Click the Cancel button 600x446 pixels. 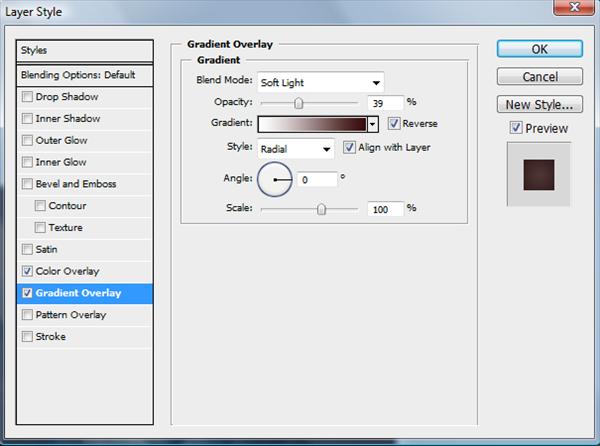(540, 77)
